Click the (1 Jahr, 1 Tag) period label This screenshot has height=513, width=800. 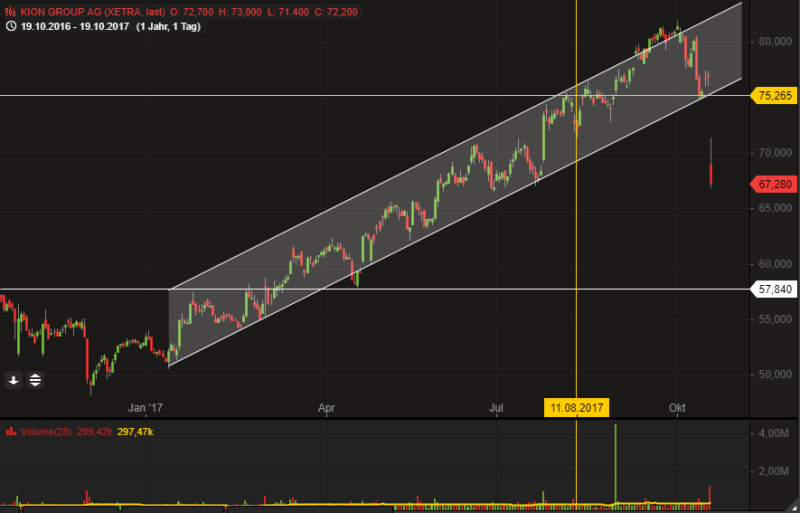pyautogui.click(x=168, y=27)
